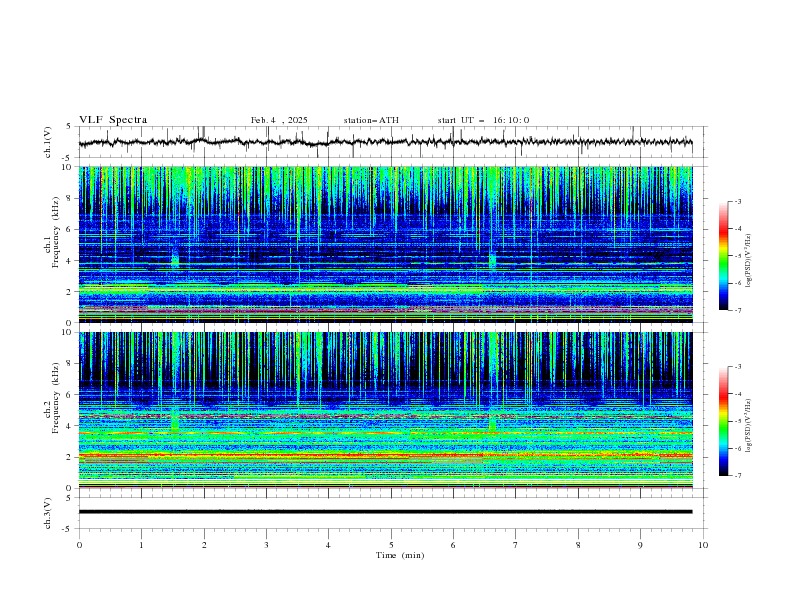Screen dimensions: 792x612
Task: Click tick label "5" on the Time axis
Action: 391,545
